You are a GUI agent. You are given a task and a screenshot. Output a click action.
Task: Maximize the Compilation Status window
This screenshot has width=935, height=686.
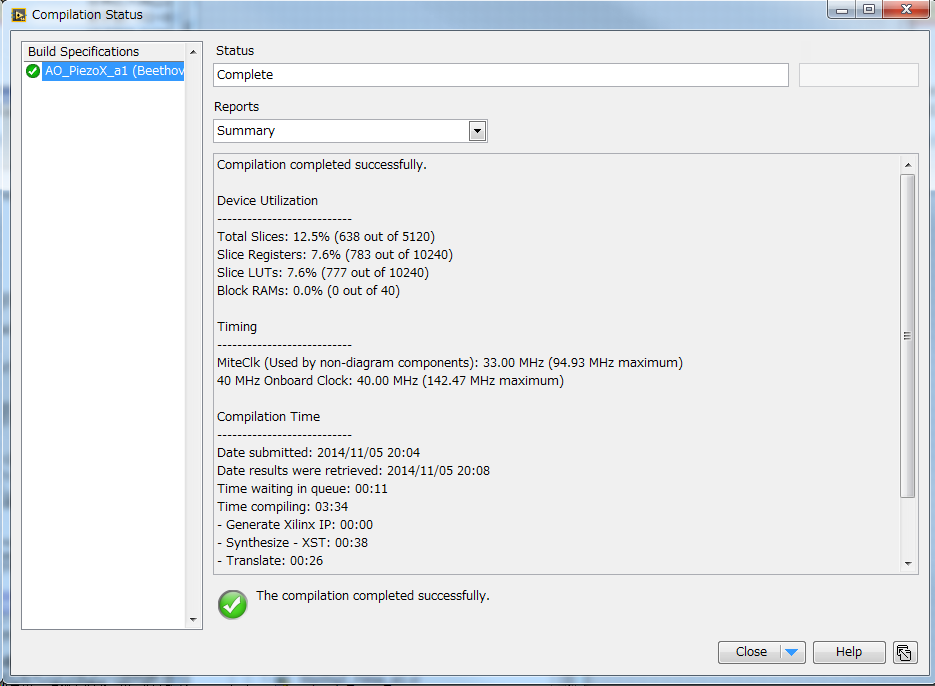tap(869, 10)
